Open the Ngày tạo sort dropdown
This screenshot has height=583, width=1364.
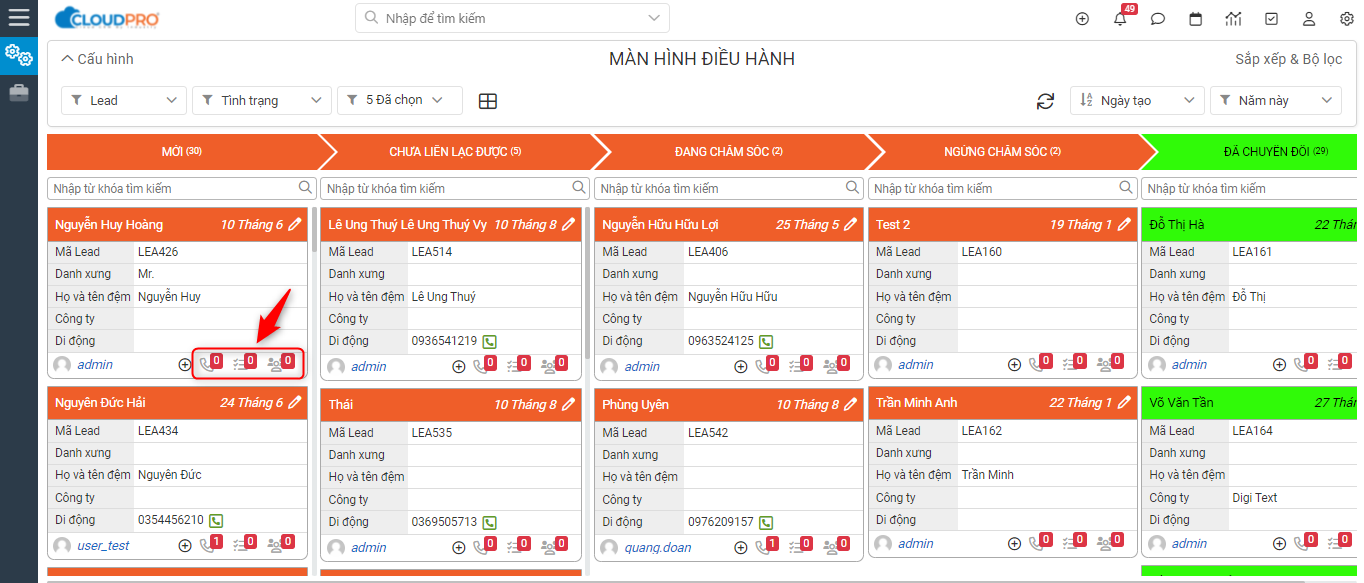pyautogui.click(x=1136, y=100)
